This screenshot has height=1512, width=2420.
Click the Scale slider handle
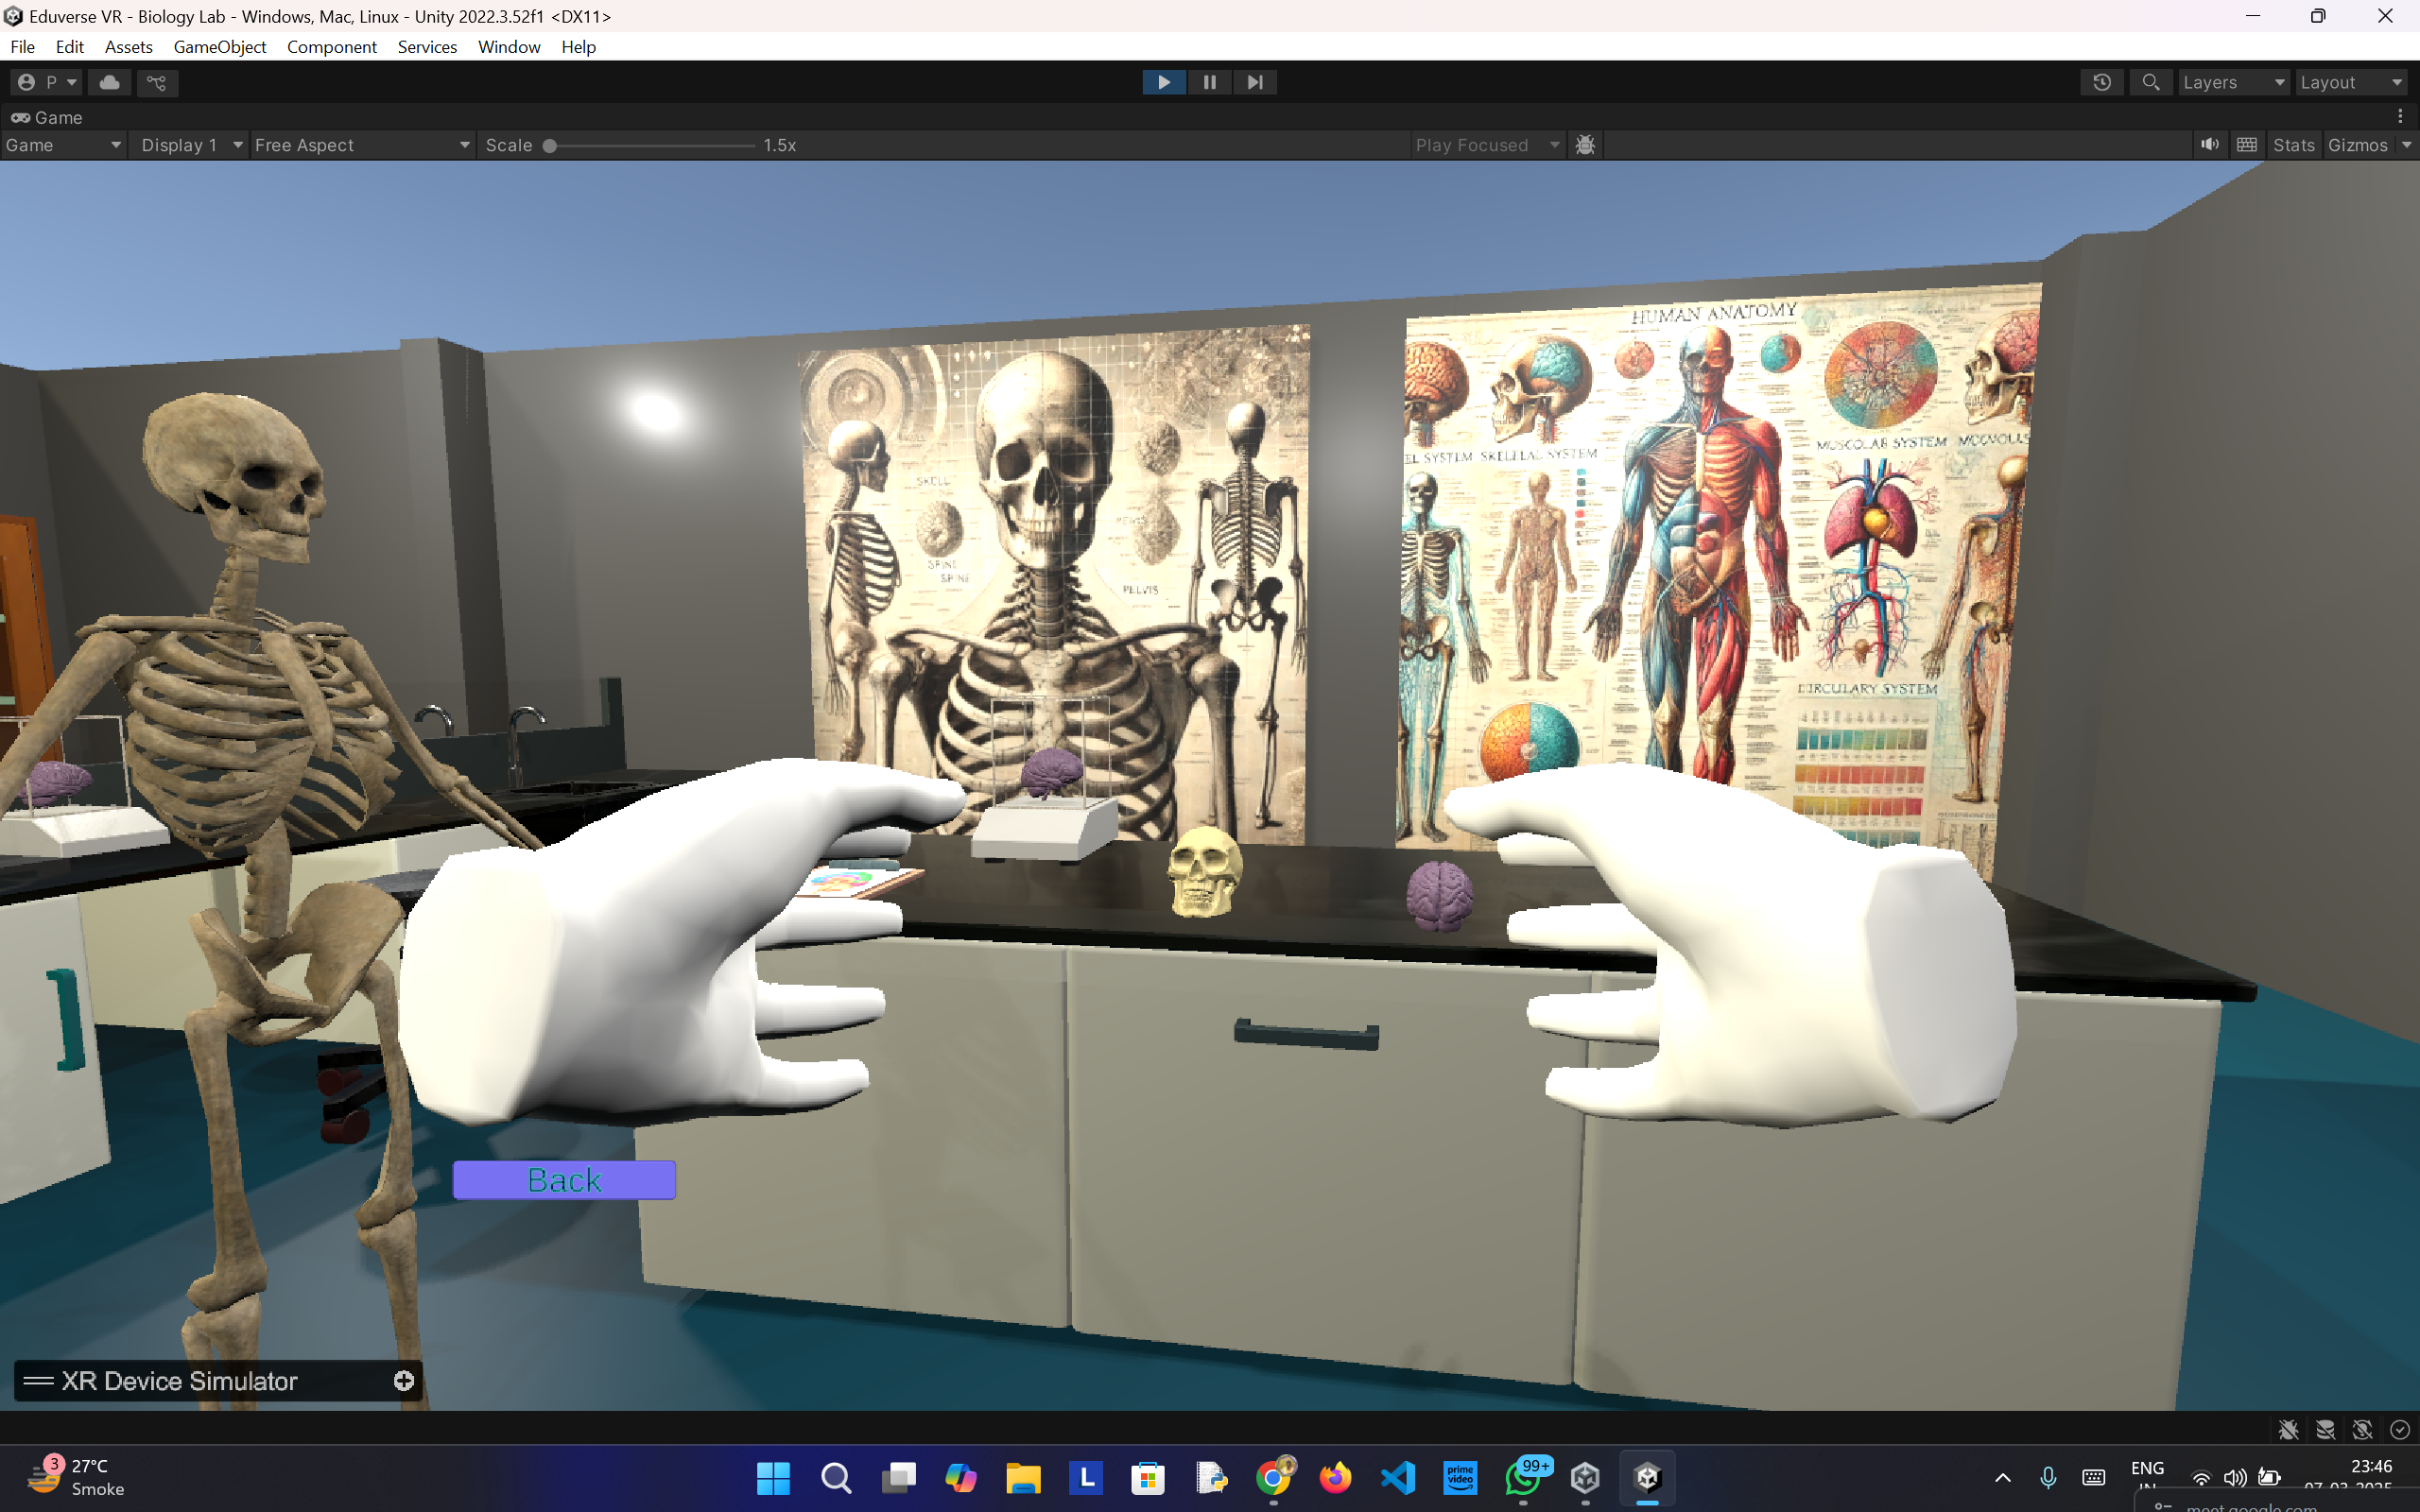tap(550, 145)
